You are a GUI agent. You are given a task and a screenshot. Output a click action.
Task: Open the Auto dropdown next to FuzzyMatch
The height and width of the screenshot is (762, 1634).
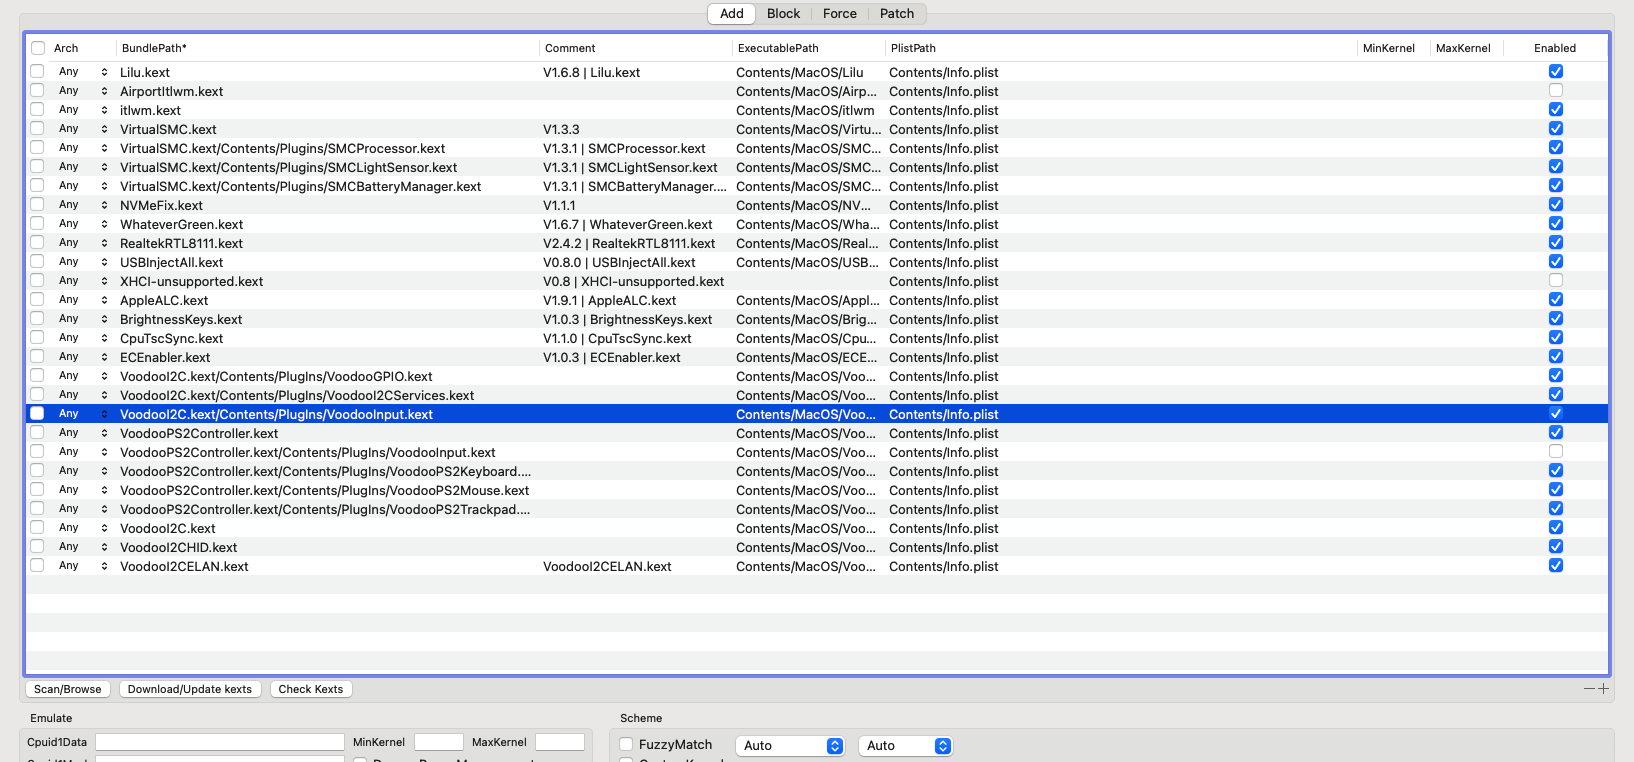point(790,746)
